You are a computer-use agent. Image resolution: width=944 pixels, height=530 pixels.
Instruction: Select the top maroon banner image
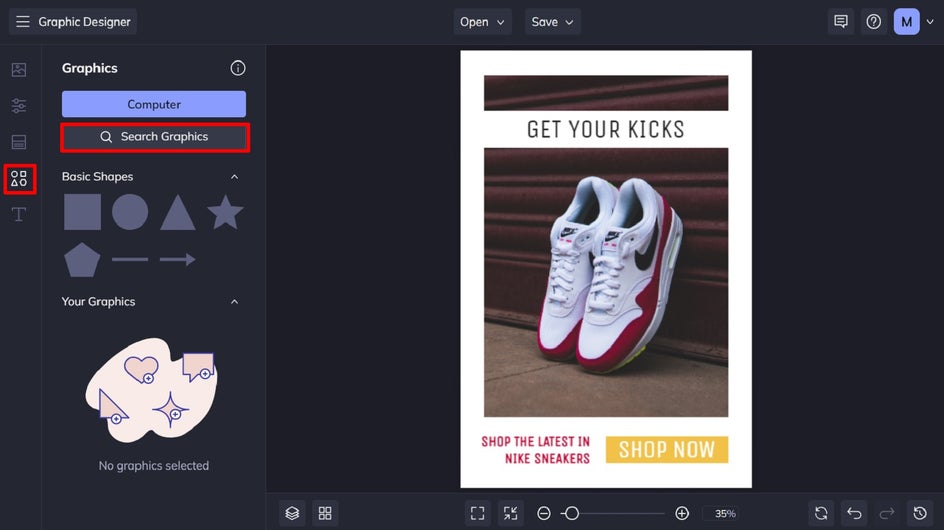click(606, 93)
